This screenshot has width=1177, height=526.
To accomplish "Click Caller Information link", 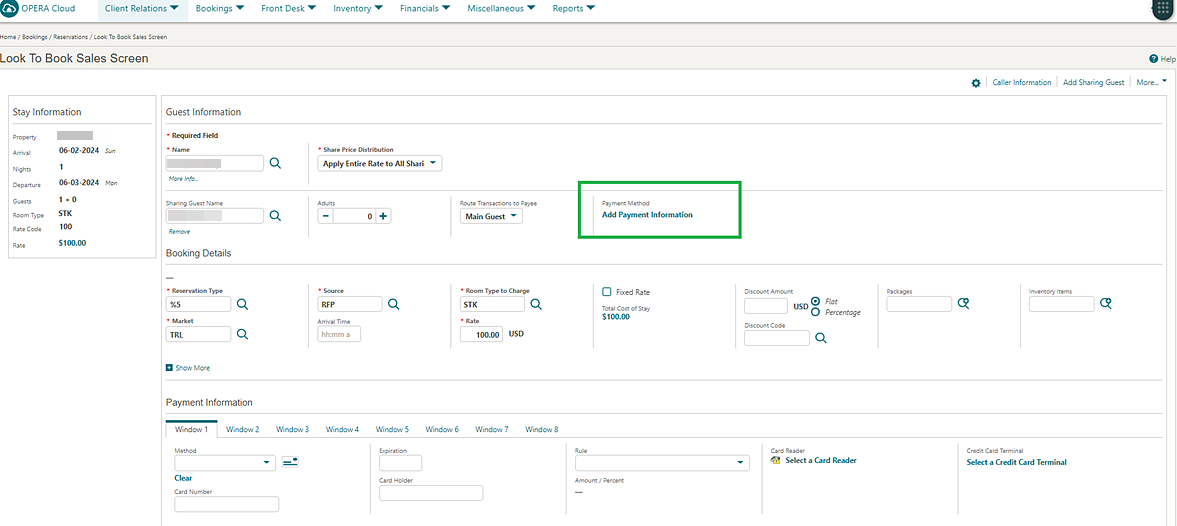I will [1022, 83].
